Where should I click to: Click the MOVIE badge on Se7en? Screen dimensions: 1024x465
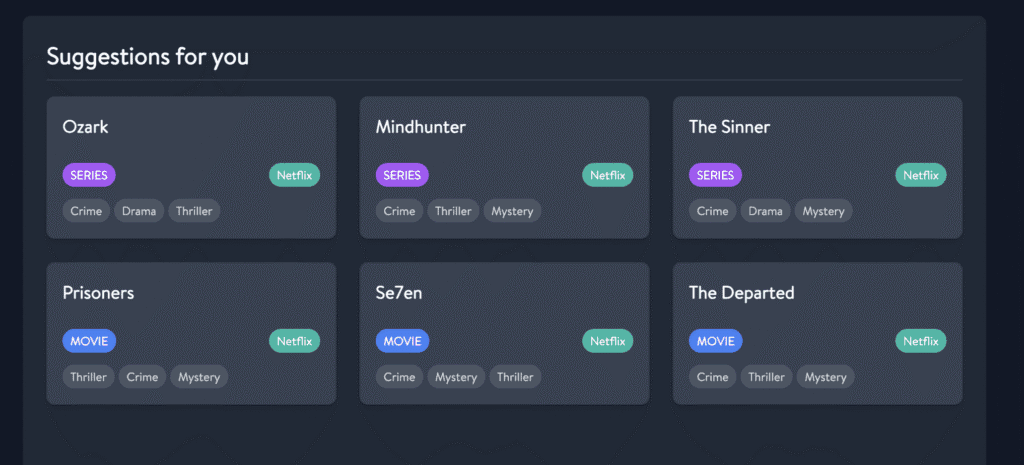pyautogui.click(x=402, y=341)
